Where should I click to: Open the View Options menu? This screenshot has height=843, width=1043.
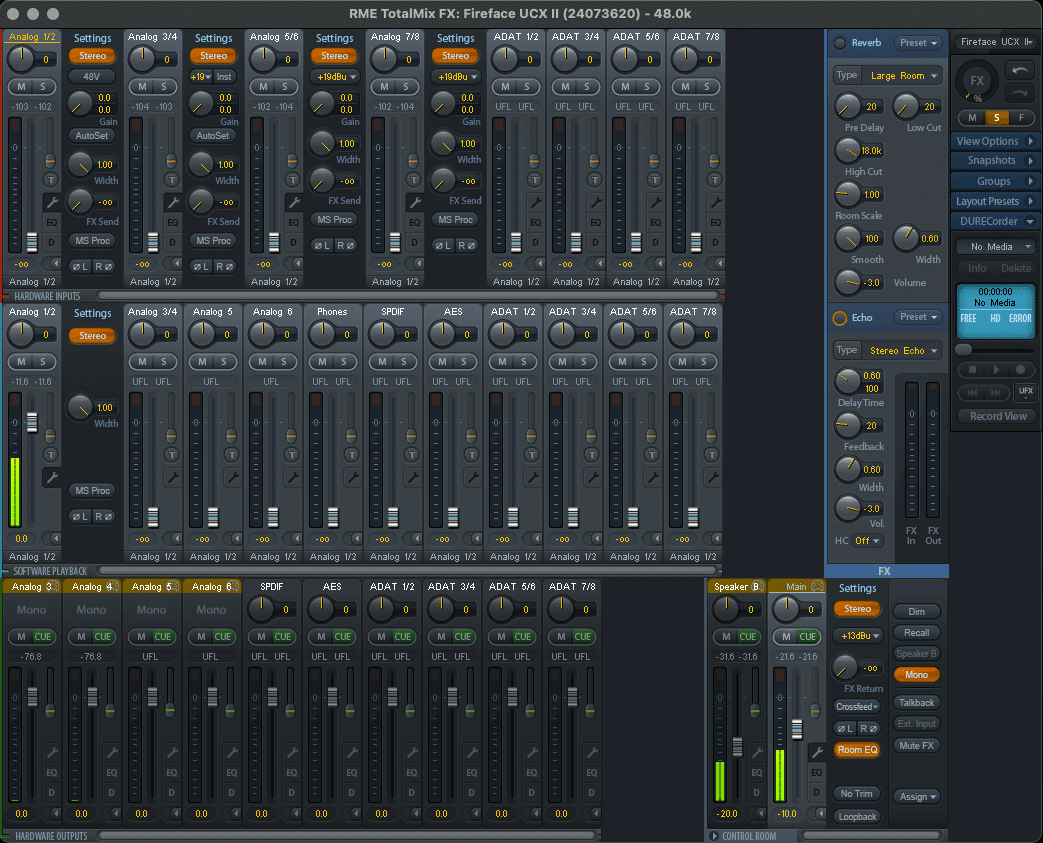(995, 141)
